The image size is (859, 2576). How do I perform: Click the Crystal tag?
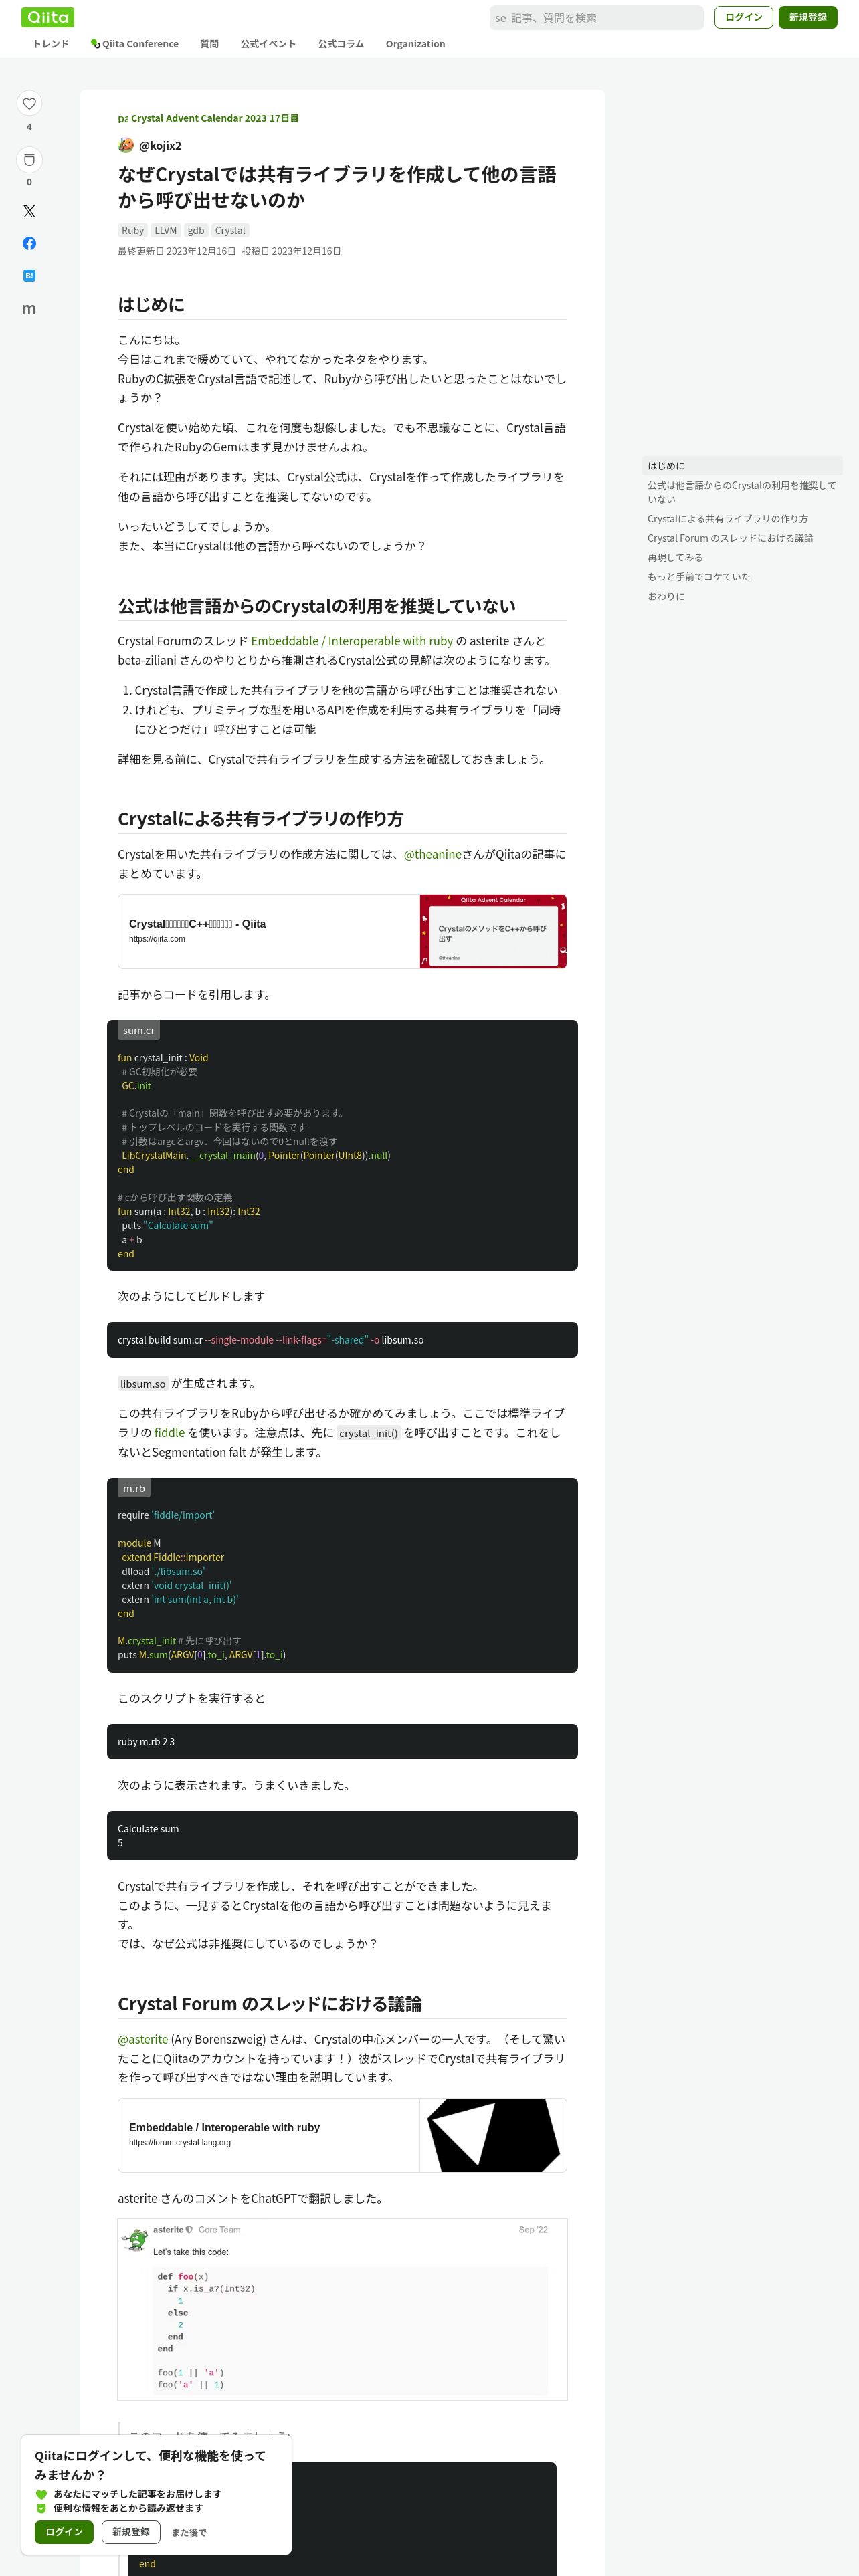pos(230,230)
